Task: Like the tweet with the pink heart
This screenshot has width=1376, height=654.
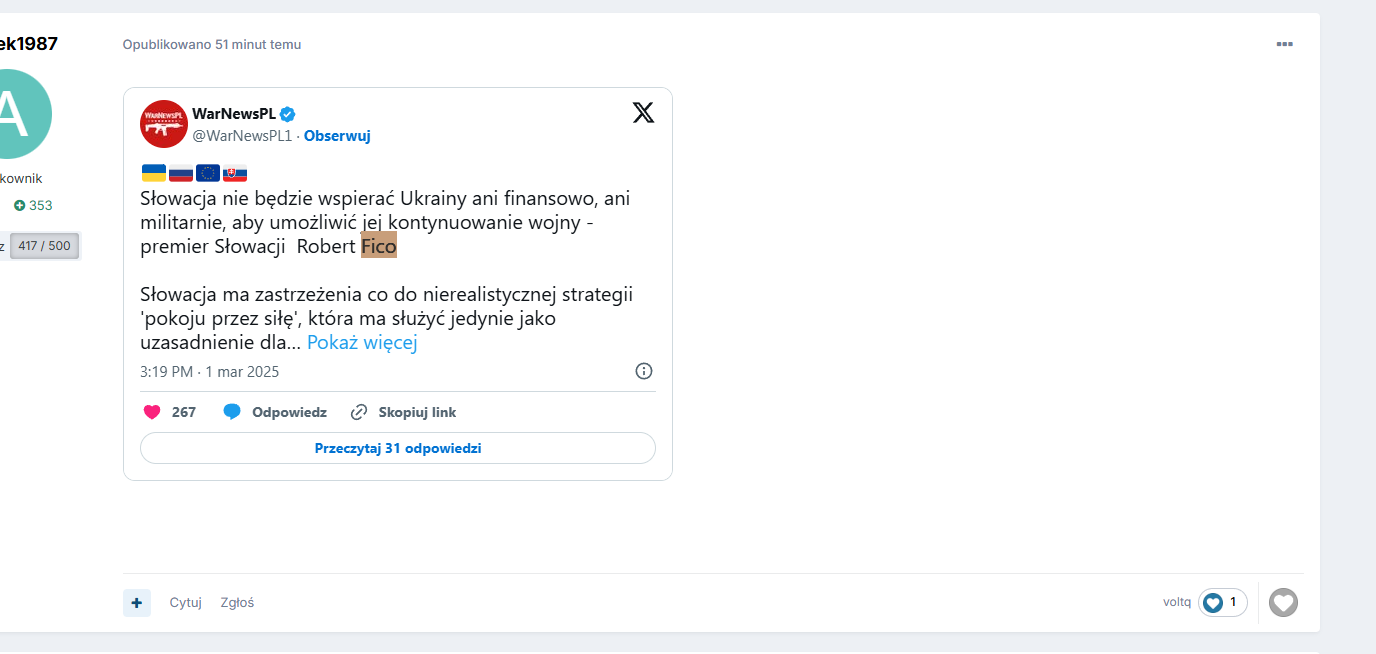Action: click(152, 412)
